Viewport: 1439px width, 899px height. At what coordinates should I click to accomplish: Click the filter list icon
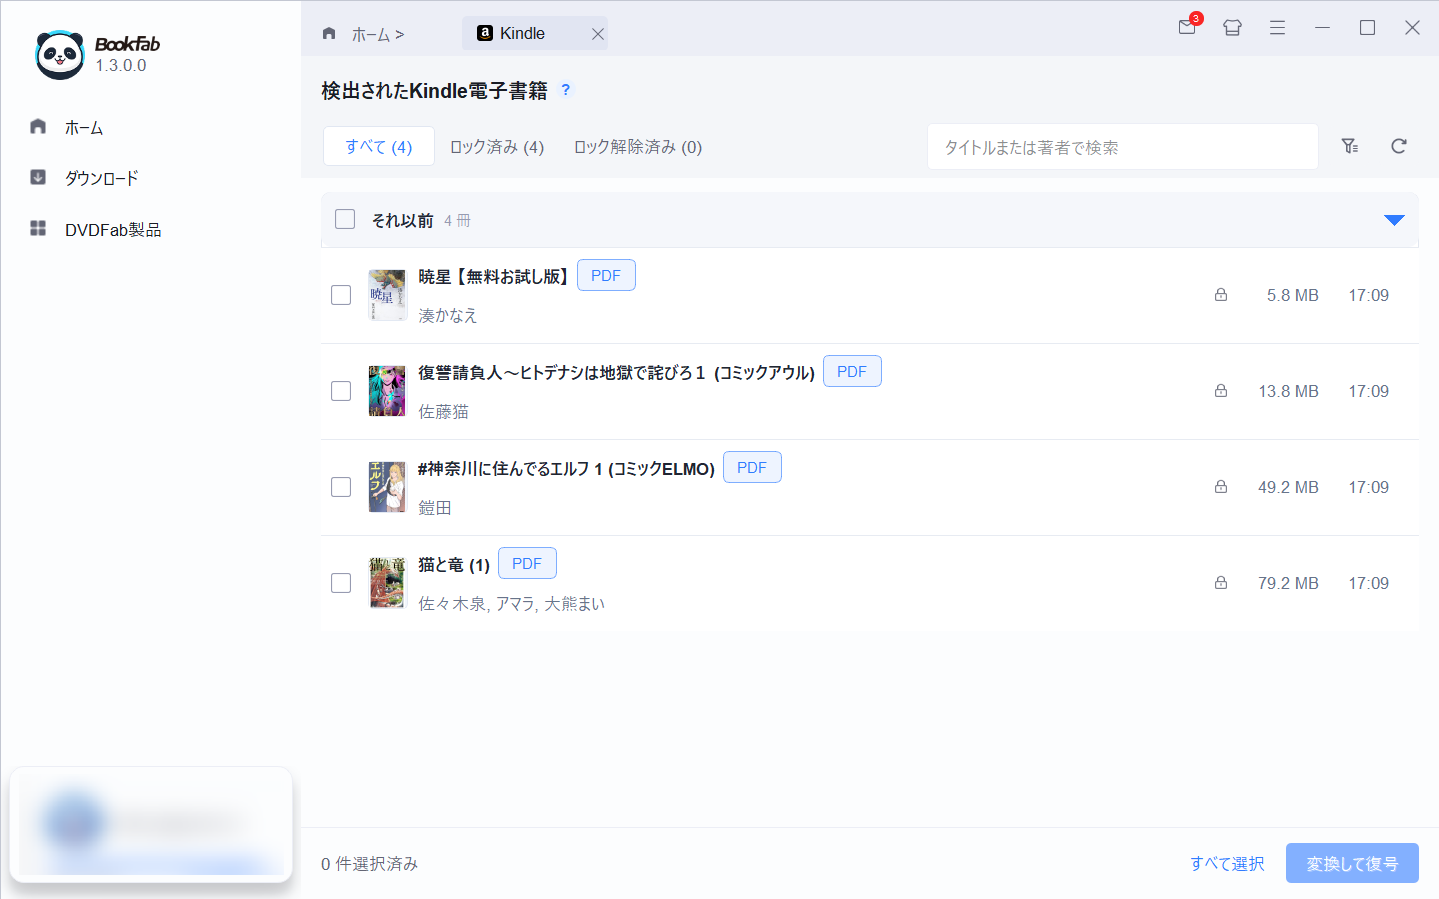point(1350,146)
